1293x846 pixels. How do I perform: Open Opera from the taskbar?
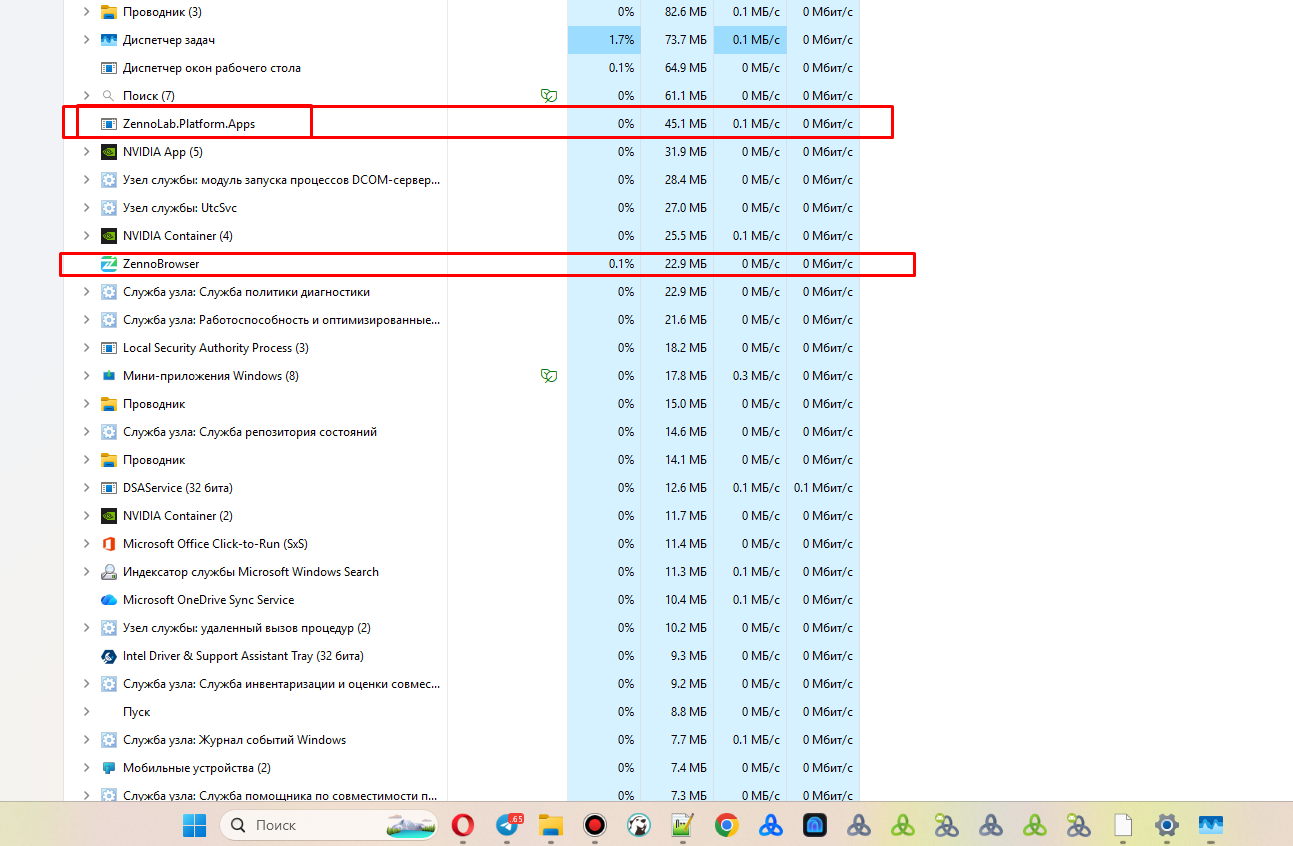pos(463,825)
